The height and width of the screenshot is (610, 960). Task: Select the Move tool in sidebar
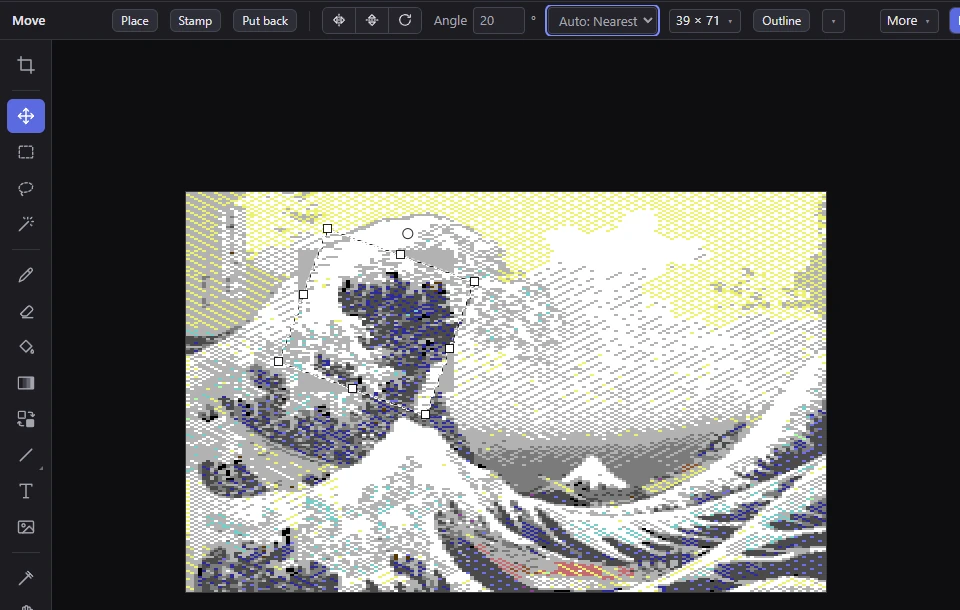coord(26,116)
